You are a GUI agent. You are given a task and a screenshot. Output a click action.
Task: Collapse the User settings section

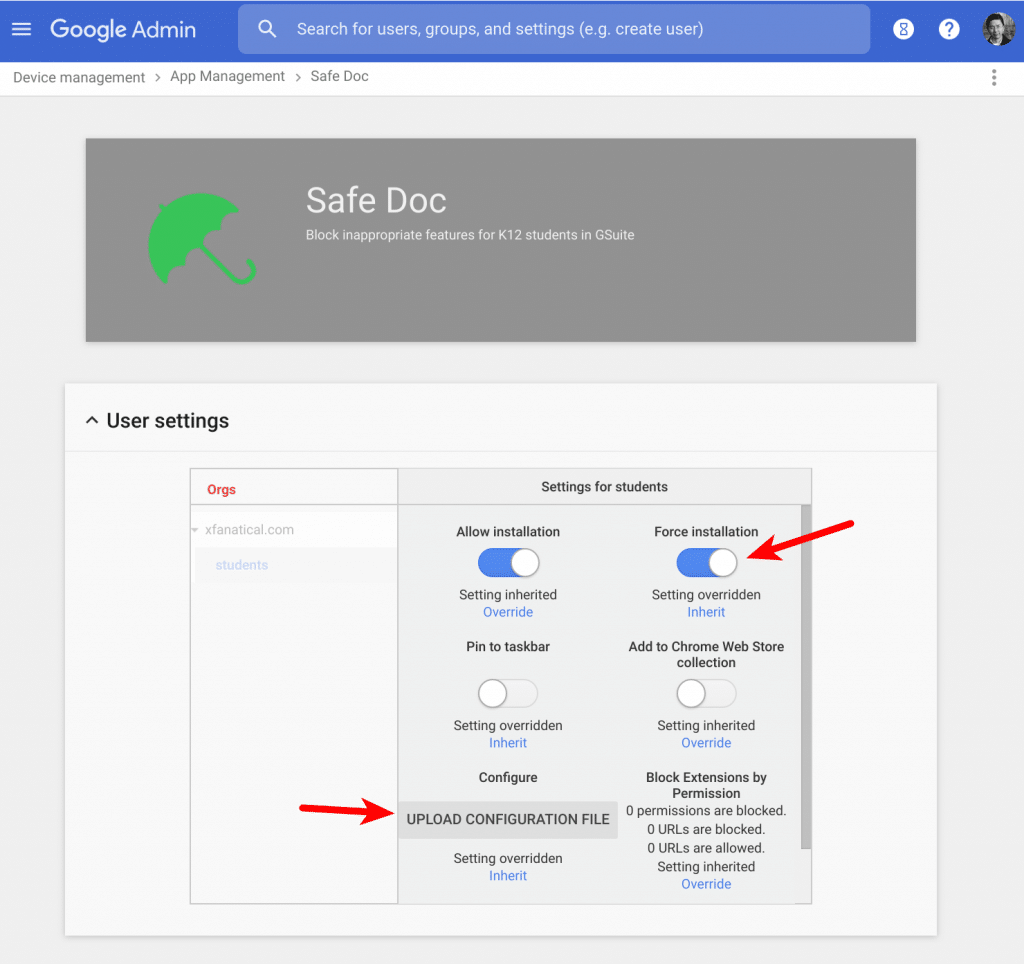(x=92, y=421)
